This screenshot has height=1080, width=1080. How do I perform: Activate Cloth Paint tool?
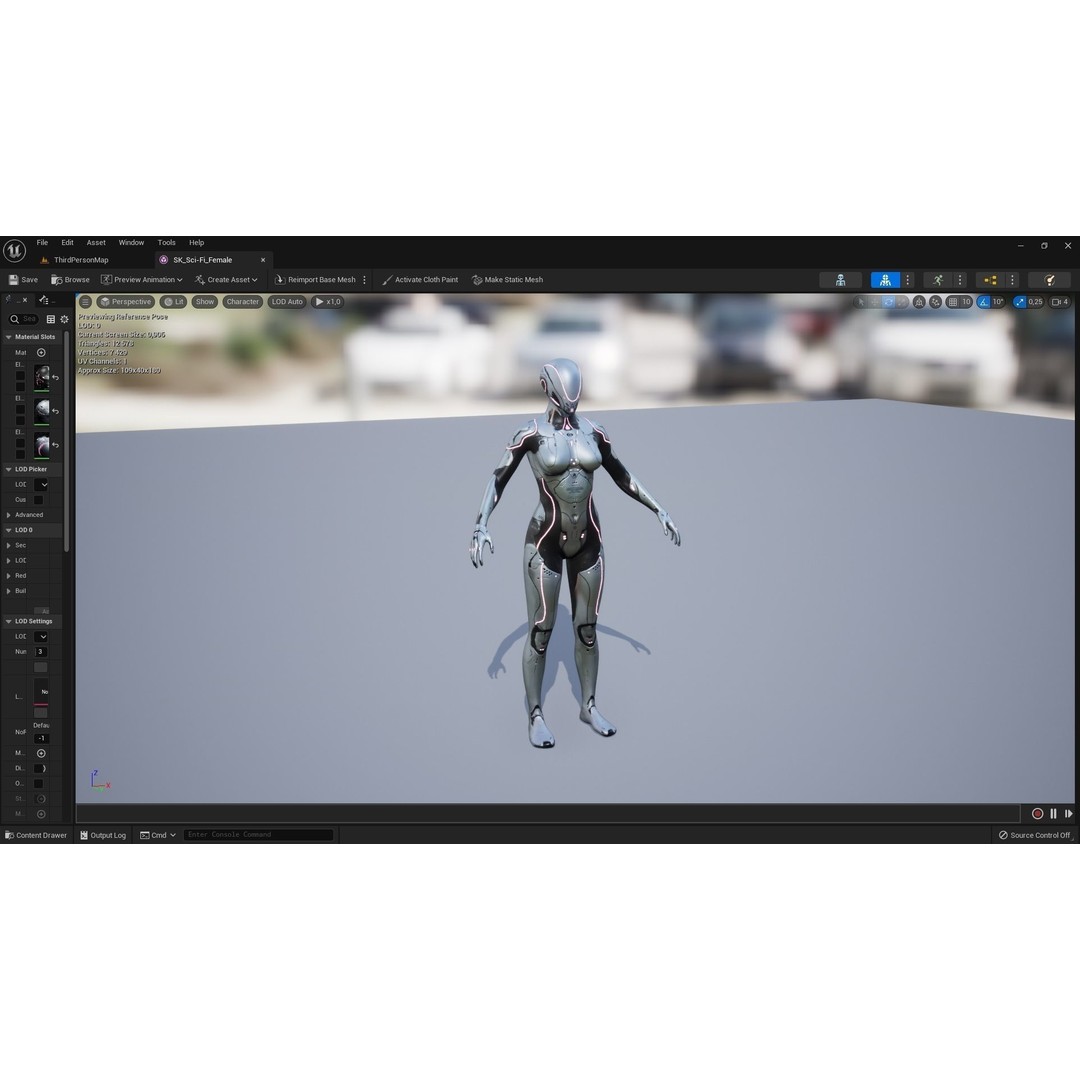420,280
